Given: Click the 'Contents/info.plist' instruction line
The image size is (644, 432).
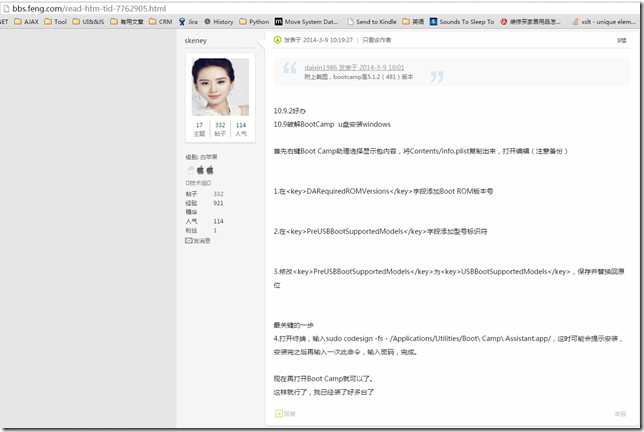Looking at the screenshot, I should pyautogui.click(x=421, y=151).
